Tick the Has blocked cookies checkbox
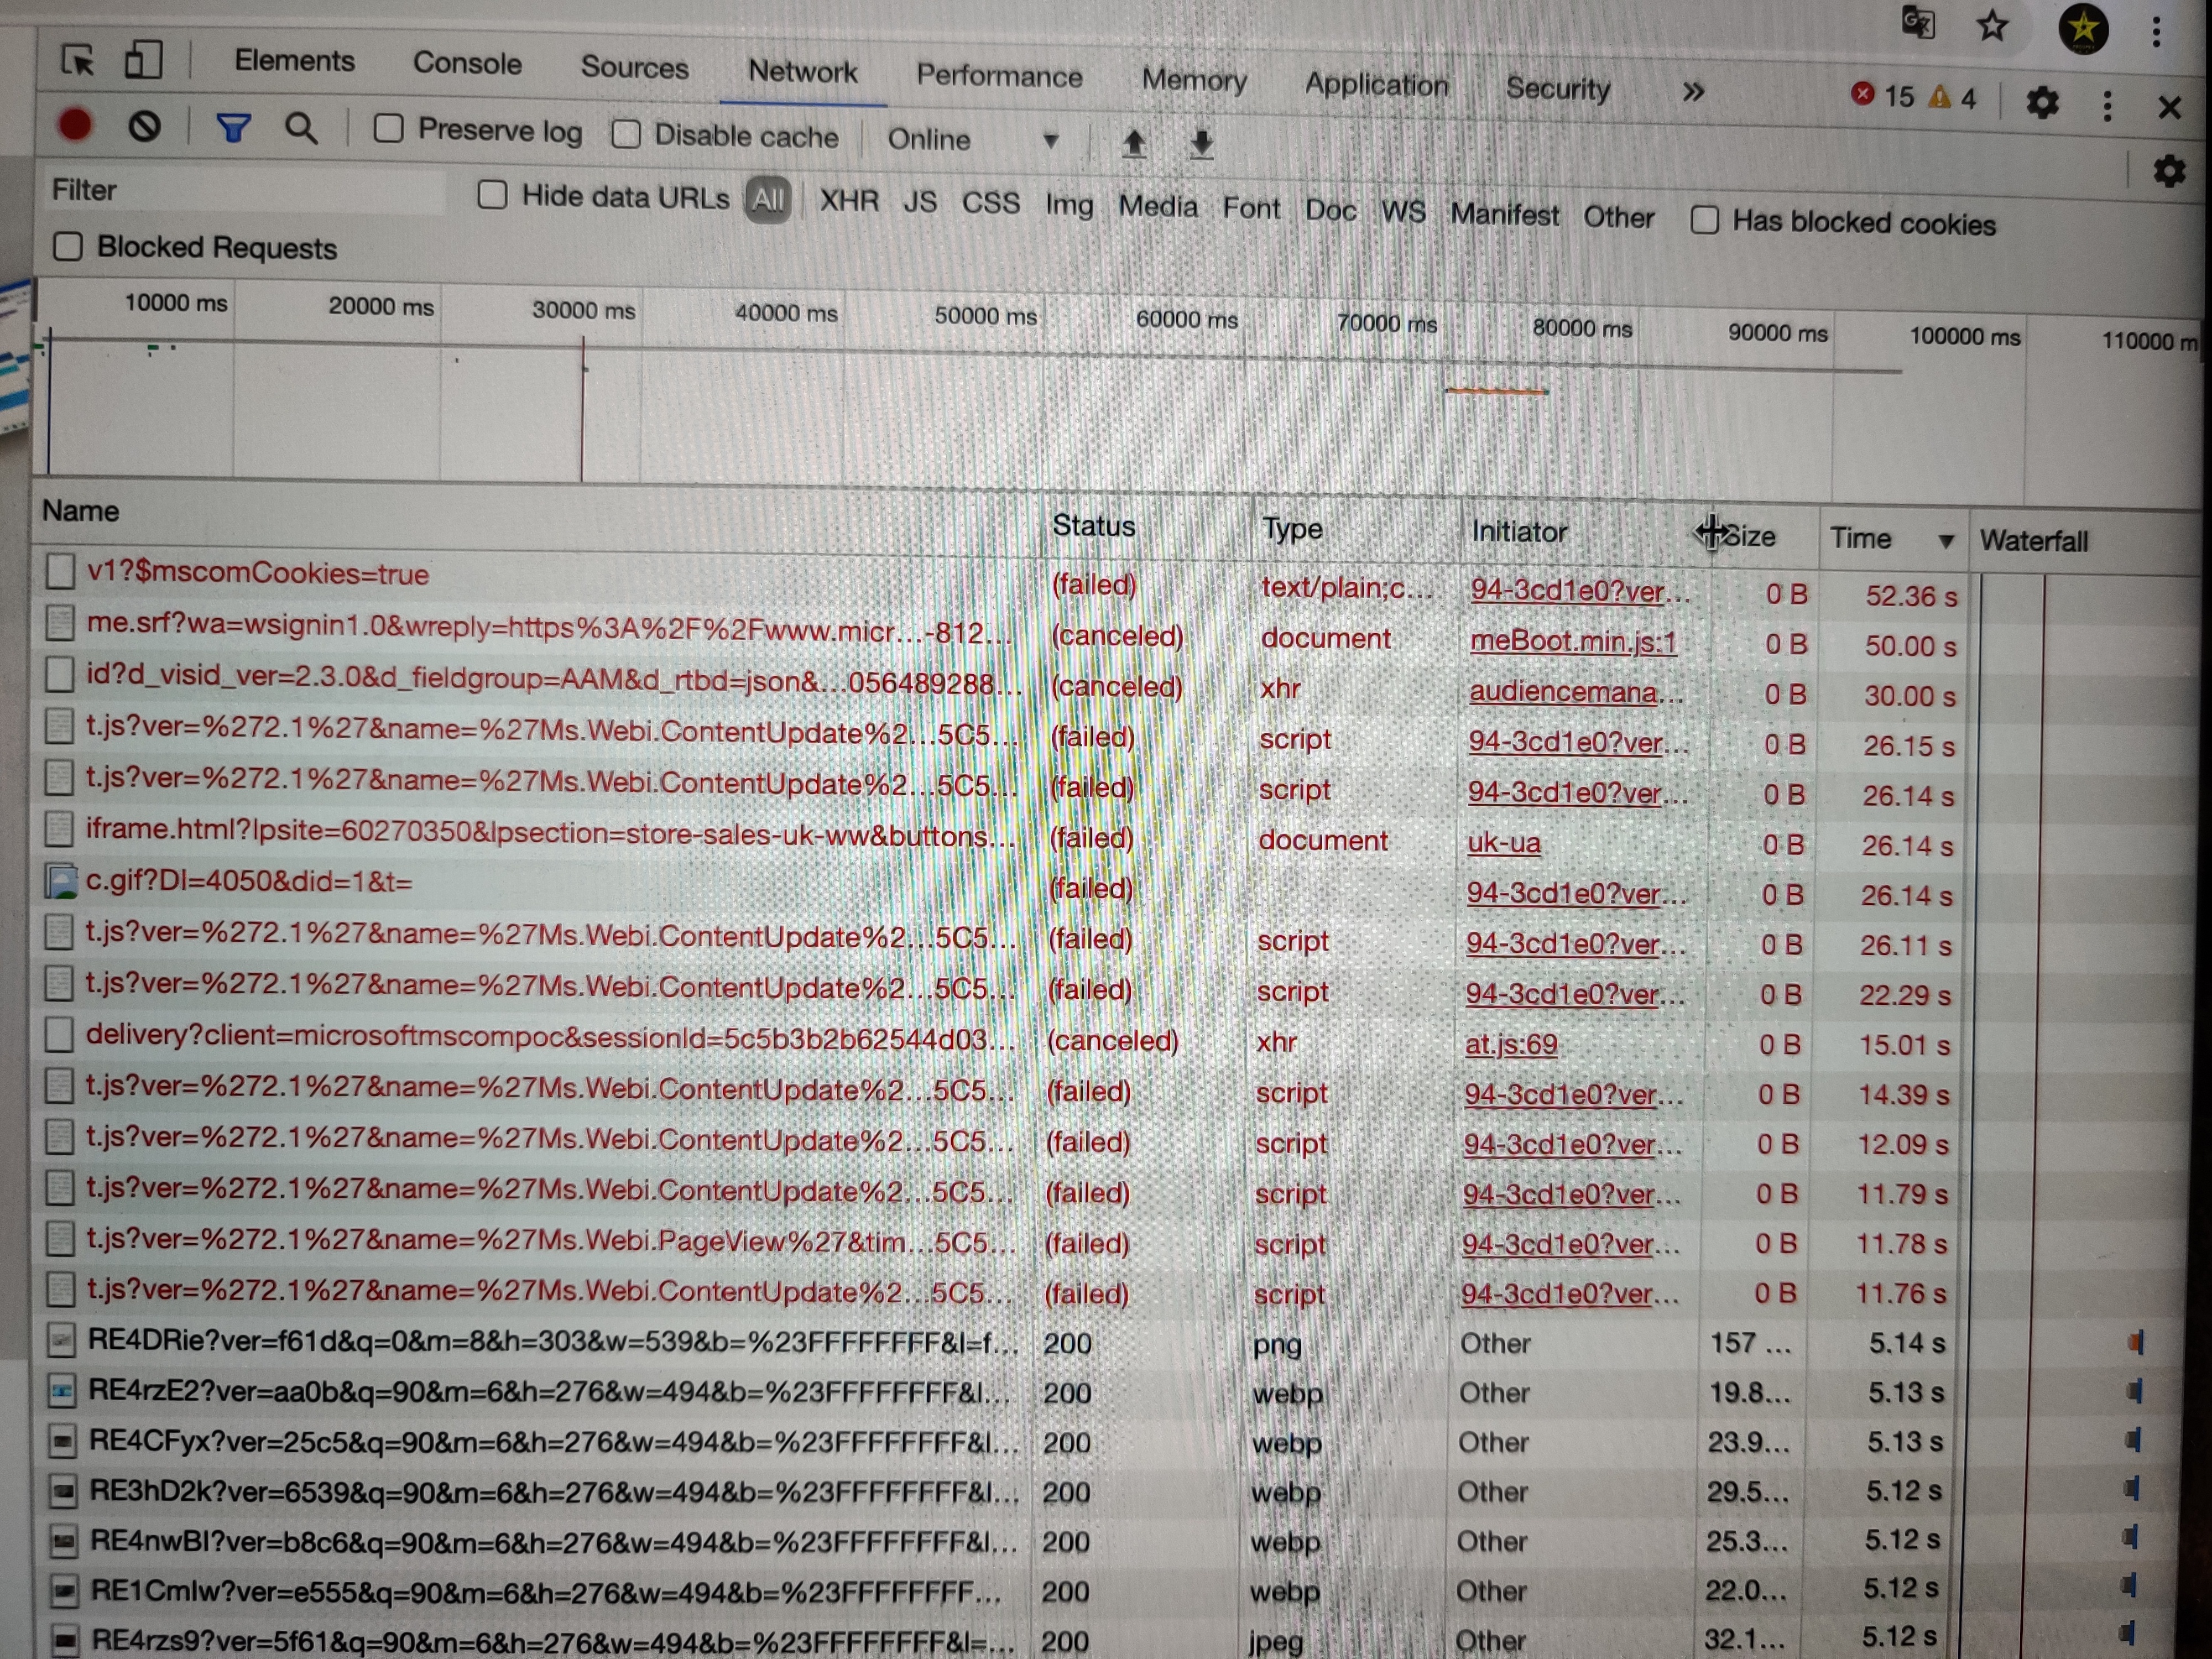Screen dimensions: 2212x1659 pos(1704,219)
